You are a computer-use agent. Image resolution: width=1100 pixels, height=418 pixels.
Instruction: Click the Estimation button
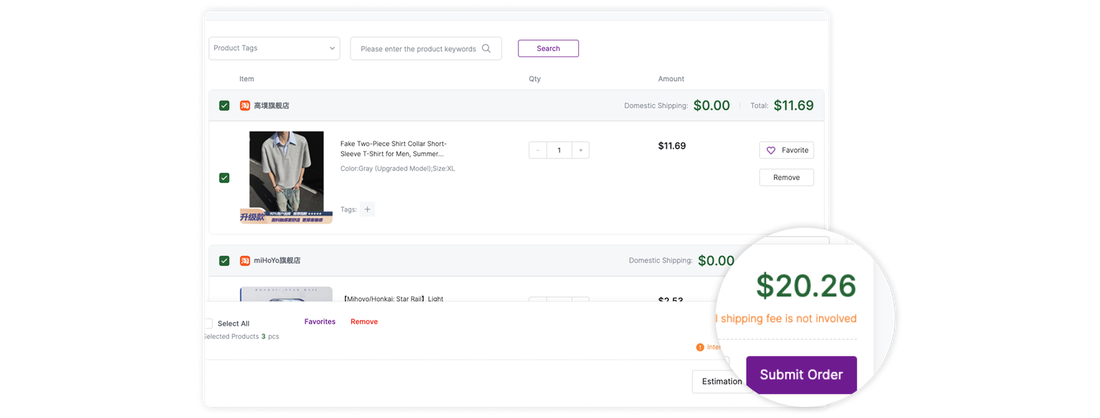click(x=721, y=382)
